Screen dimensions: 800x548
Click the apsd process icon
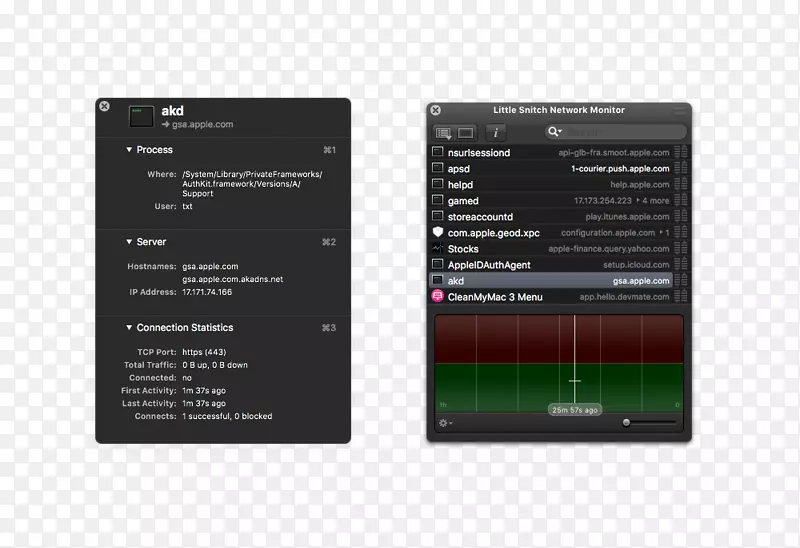(437, 168)
